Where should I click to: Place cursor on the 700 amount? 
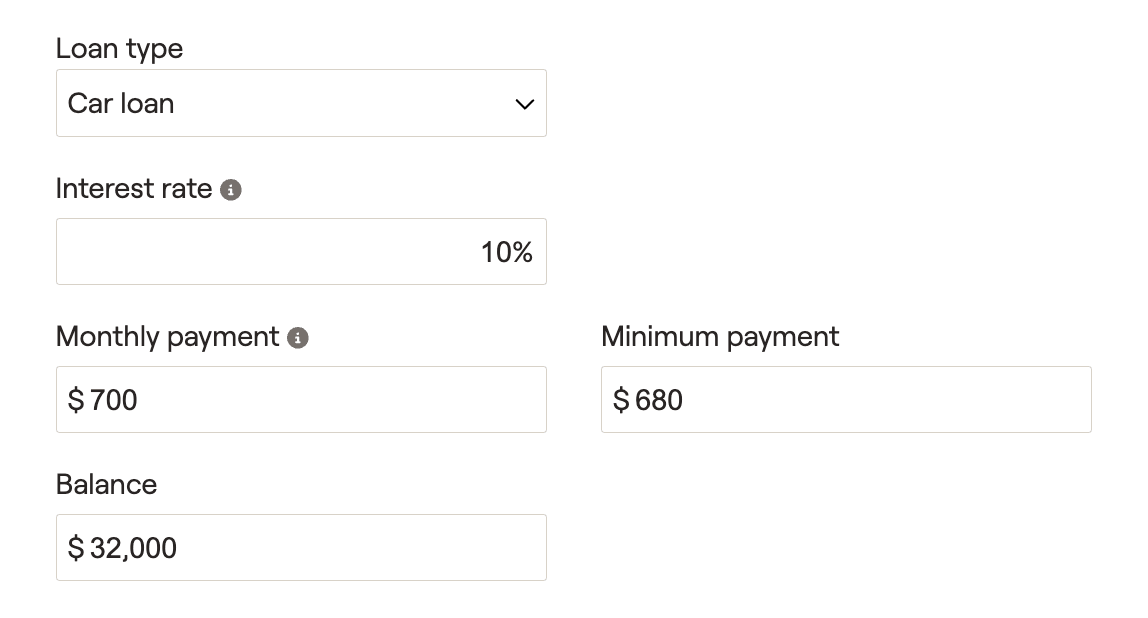pos(113,400)
